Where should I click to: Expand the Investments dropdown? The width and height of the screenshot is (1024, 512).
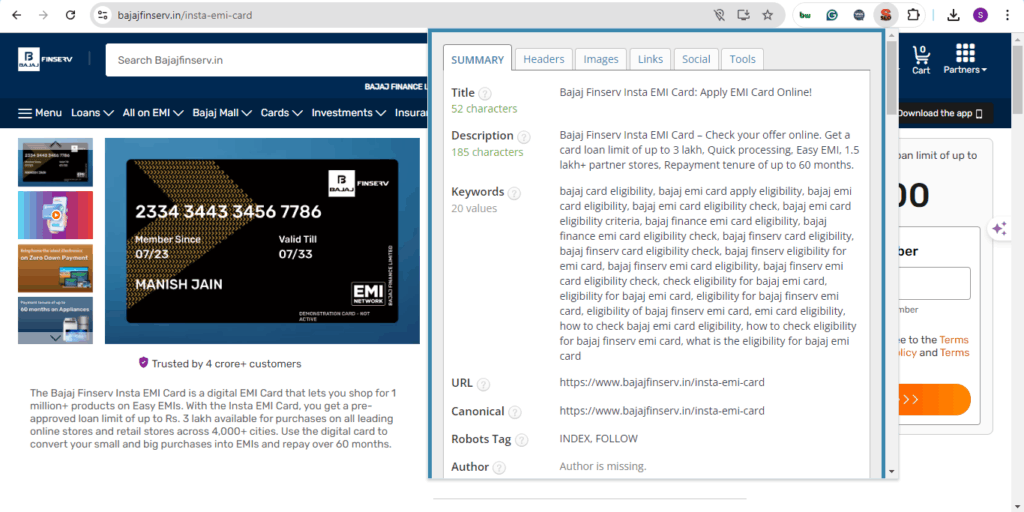(x=349, y=113)
